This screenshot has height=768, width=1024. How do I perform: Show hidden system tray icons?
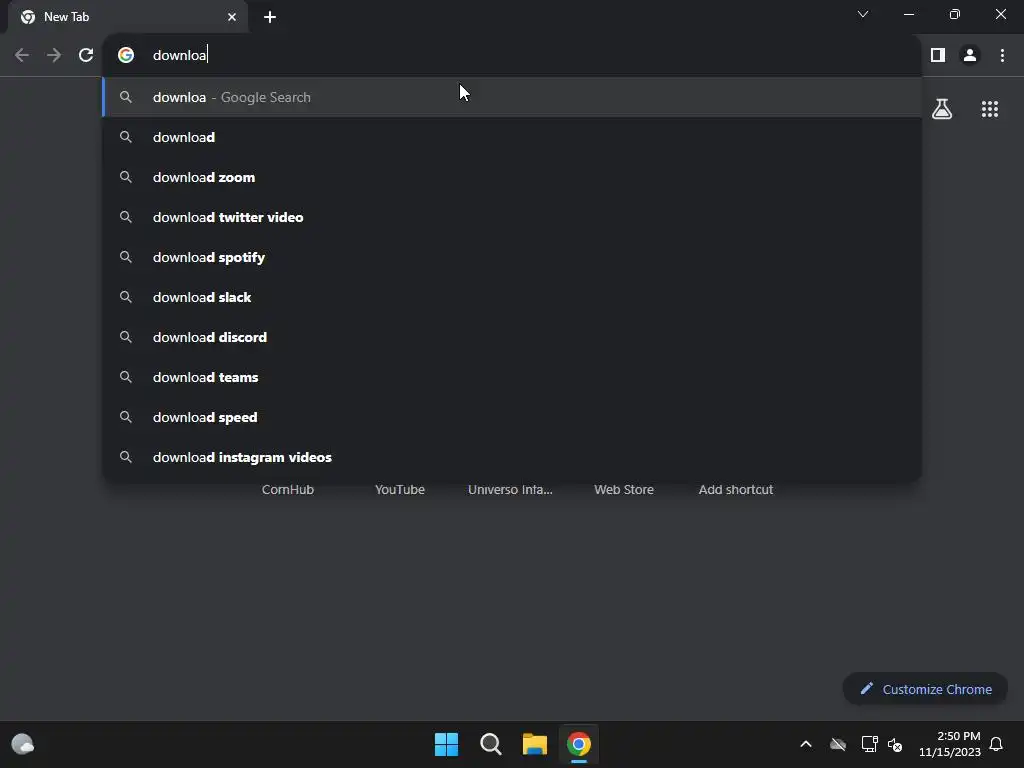(x=806, y=744)
